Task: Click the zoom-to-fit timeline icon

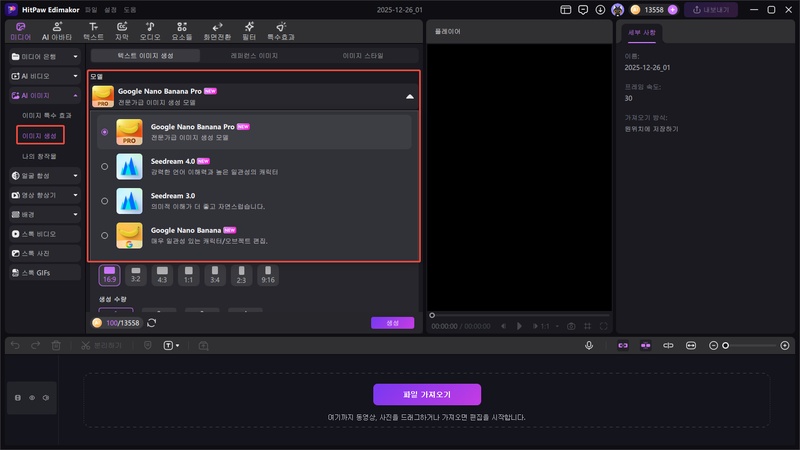Action: 691,345
